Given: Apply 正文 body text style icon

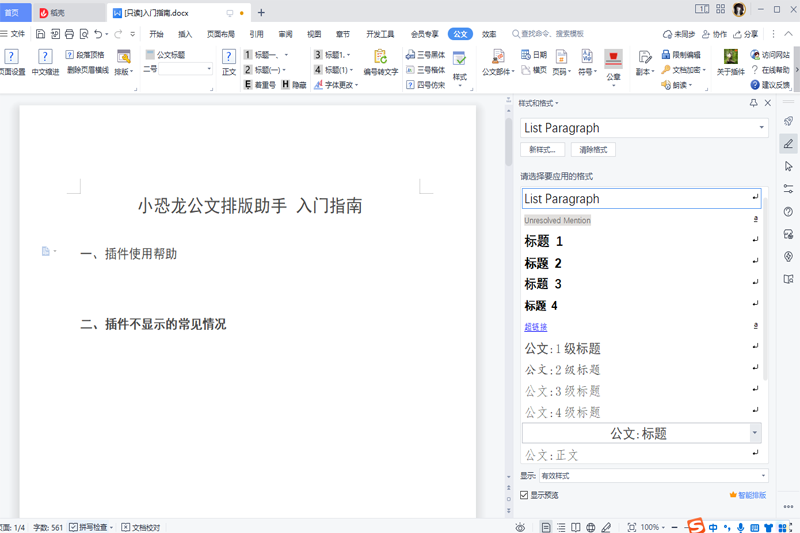Looking at the screenshot, I should pyautogui.click(x=229, y=62).
